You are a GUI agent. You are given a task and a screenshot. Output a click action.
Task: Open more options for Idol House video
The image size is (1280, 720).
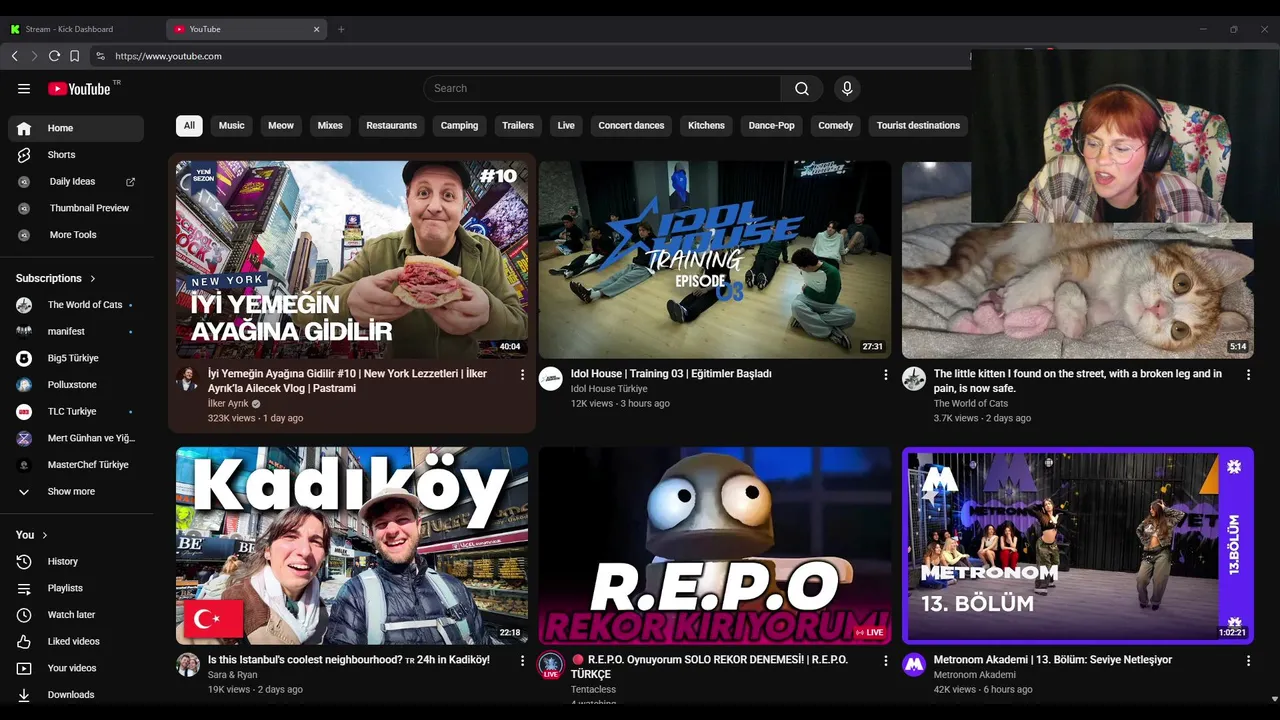pos(885,375)
